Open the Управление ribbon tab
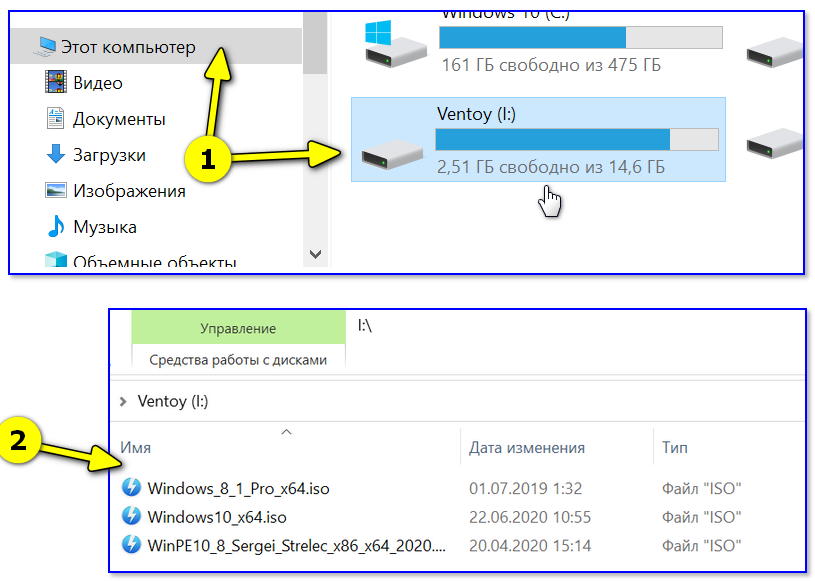815x581 pixels. [238, 328]
